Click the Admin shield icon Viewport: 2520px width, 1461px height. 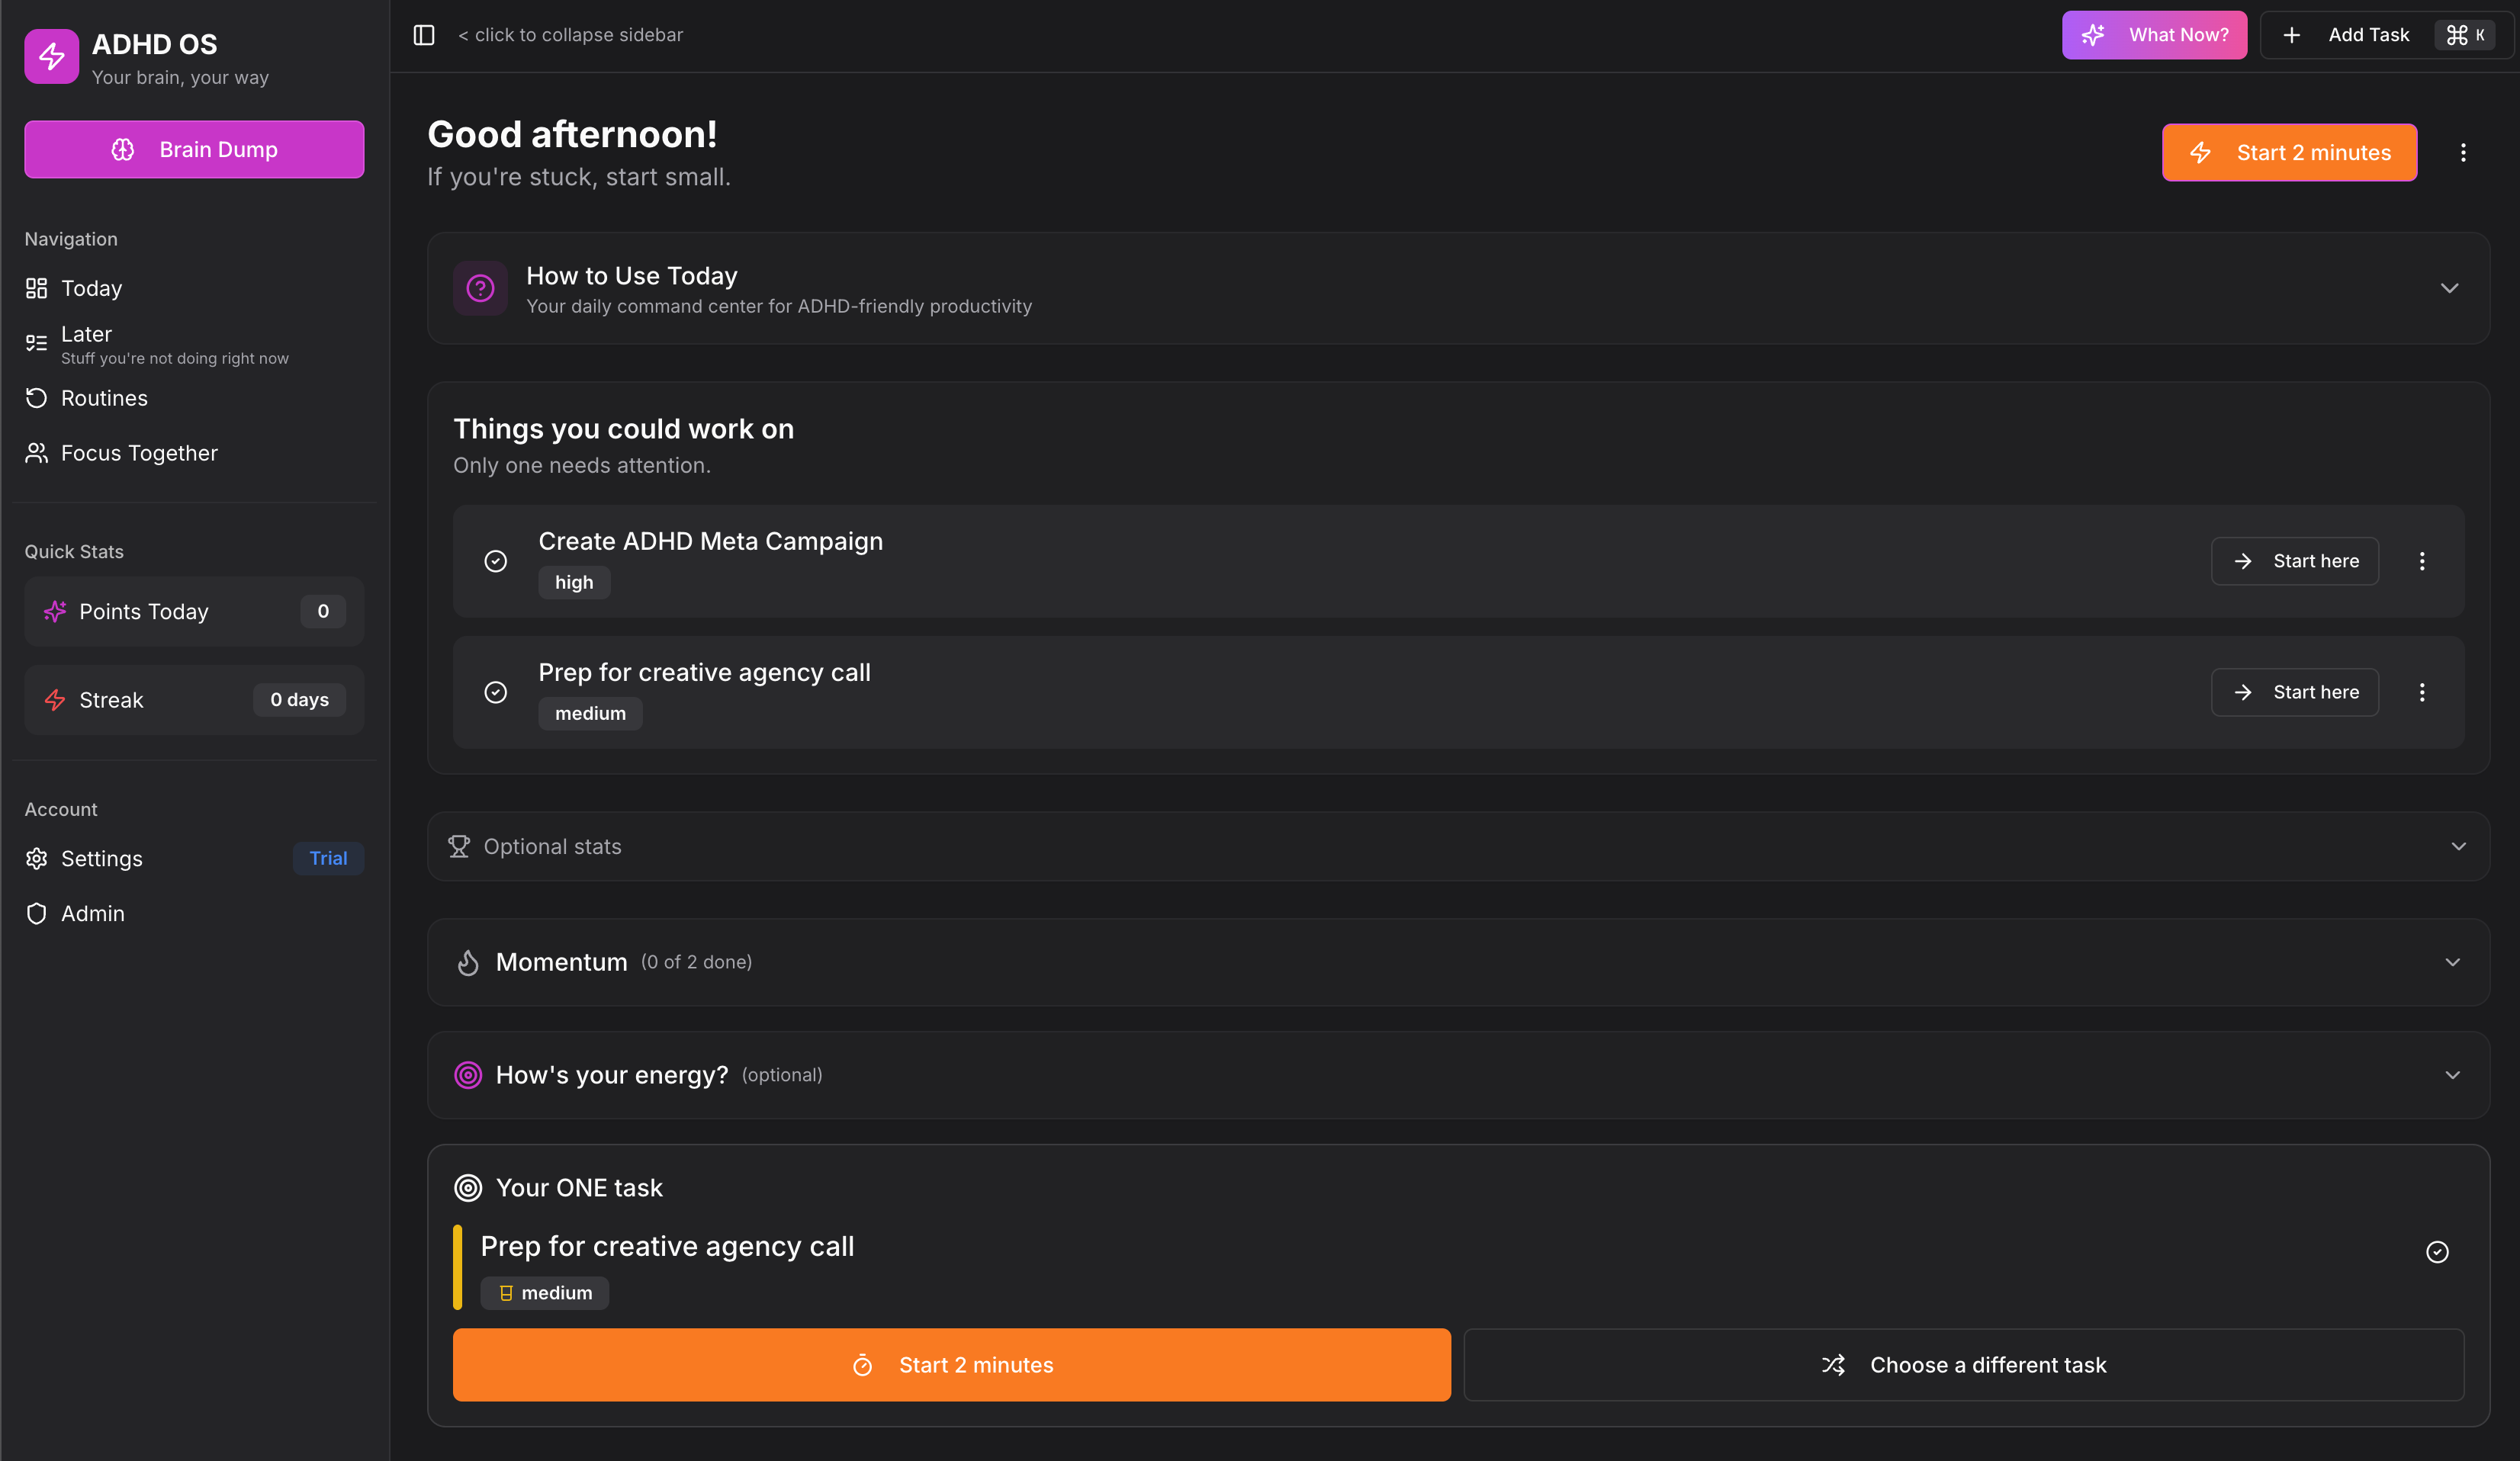[x=36, y=913]
